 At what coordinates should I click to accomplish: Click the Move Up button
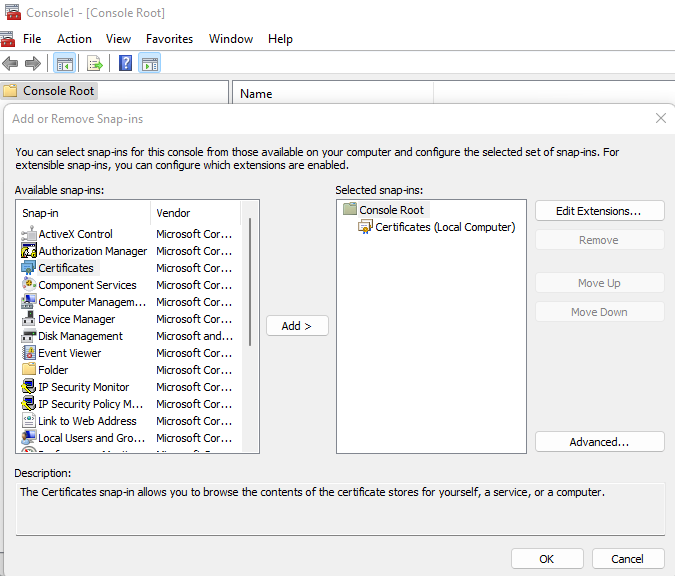click(600, 283)
